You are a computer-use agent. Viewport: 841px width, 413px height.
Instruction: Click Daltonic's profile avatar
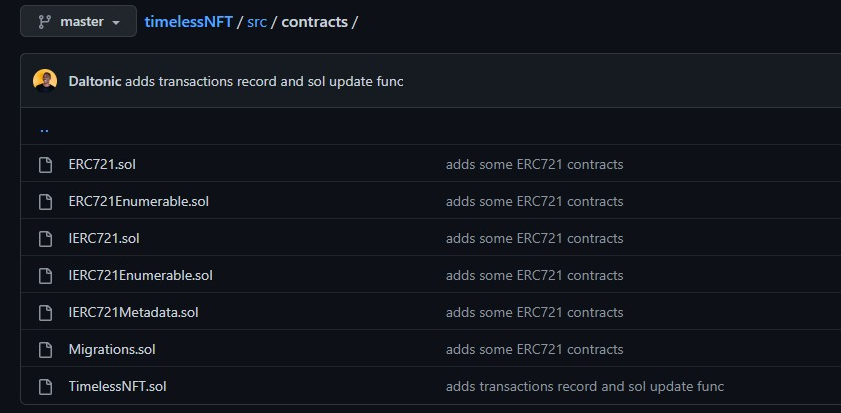point(45,81)
